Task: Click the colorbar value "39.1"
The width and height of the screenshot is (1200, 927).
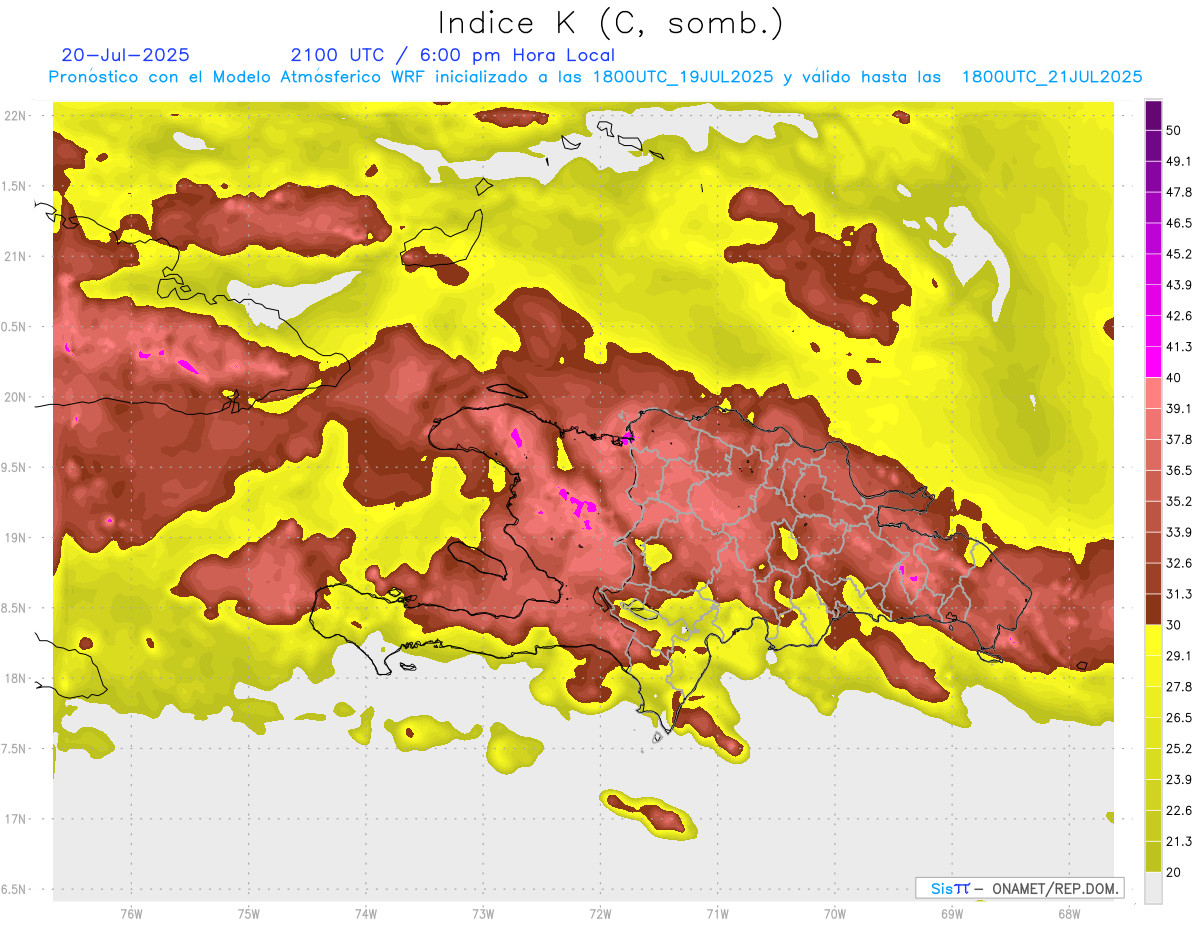Action: (x=1178, y=409)
